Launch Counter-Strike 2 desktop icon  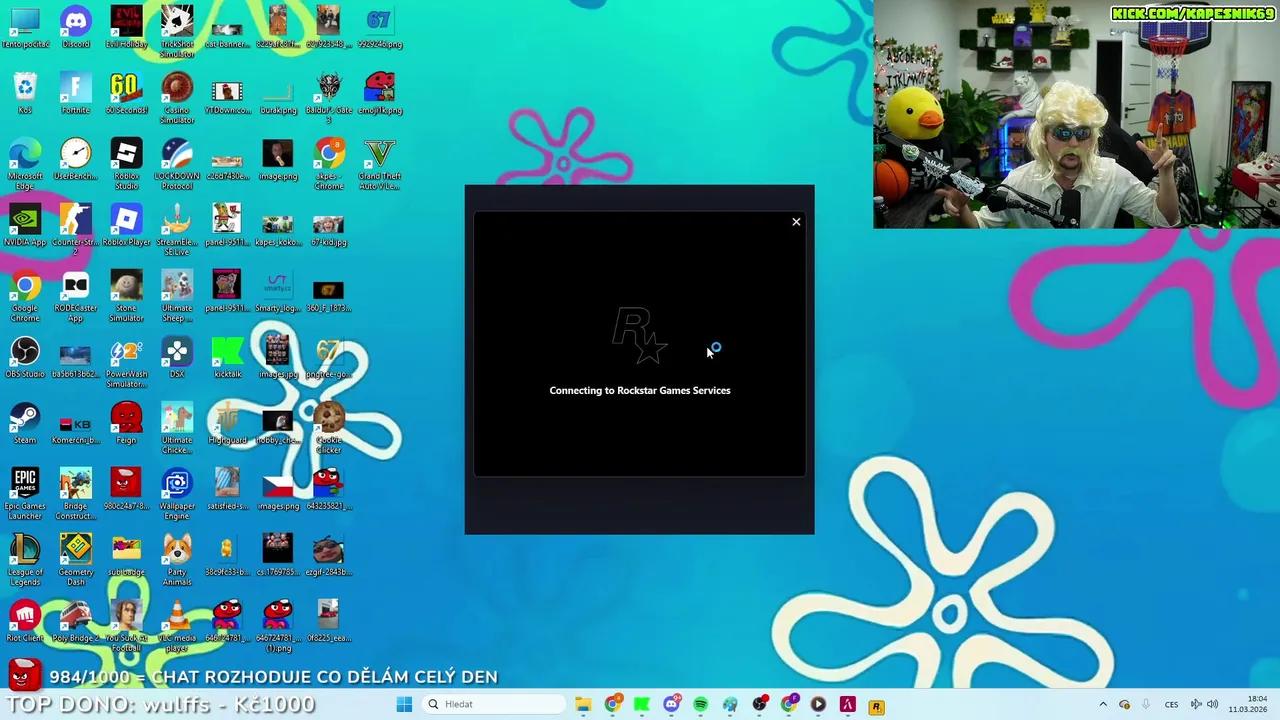tap(75, 231)
